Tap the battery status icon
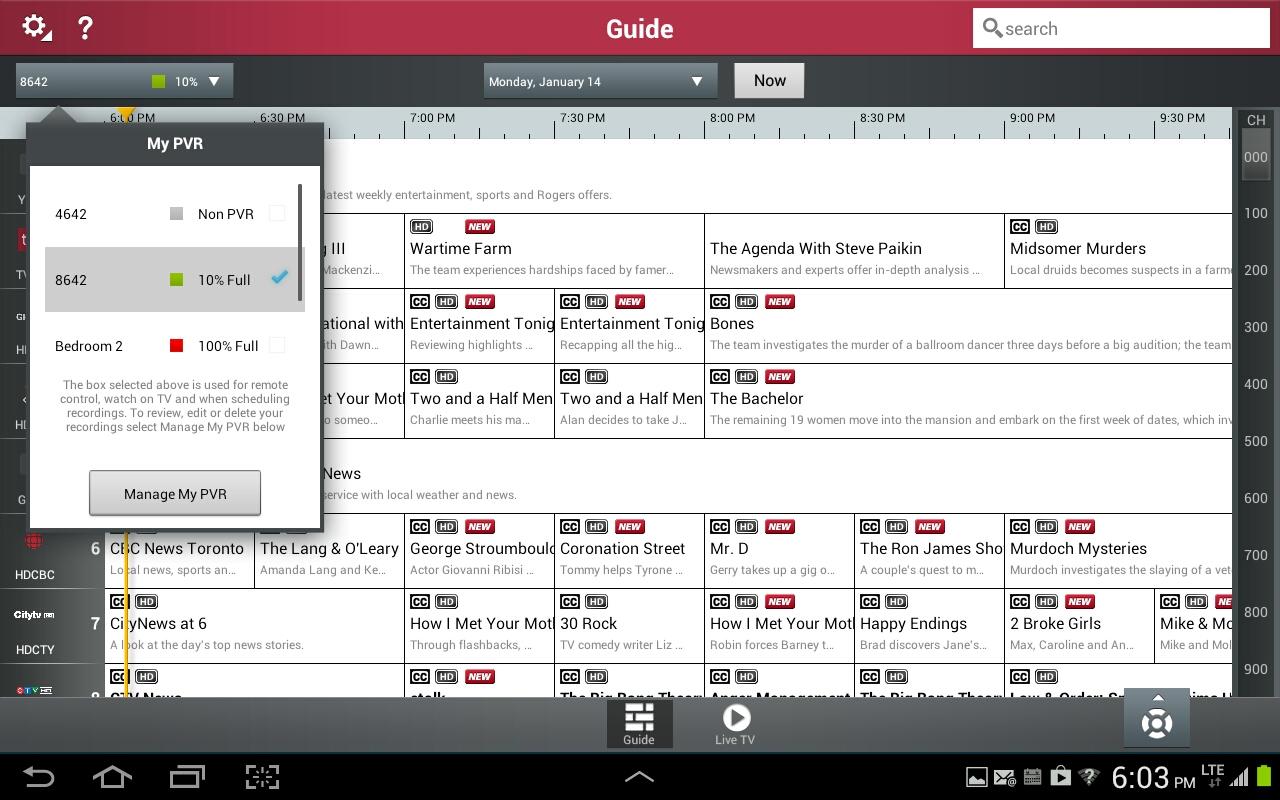 [x=1263, y=776]
